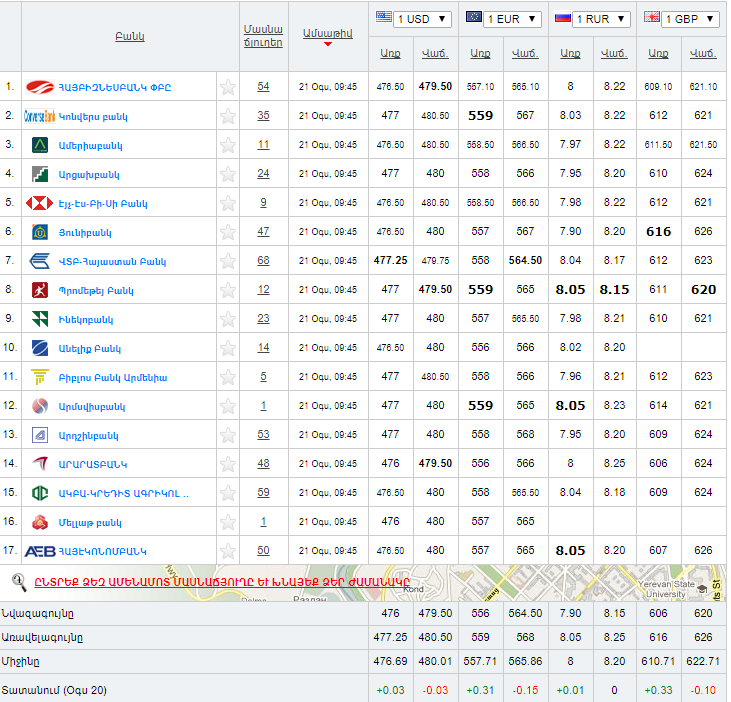Screen dimensions: 731x702
Task: Open the 1 RUR currency dropdown
Action: point(592,19)
